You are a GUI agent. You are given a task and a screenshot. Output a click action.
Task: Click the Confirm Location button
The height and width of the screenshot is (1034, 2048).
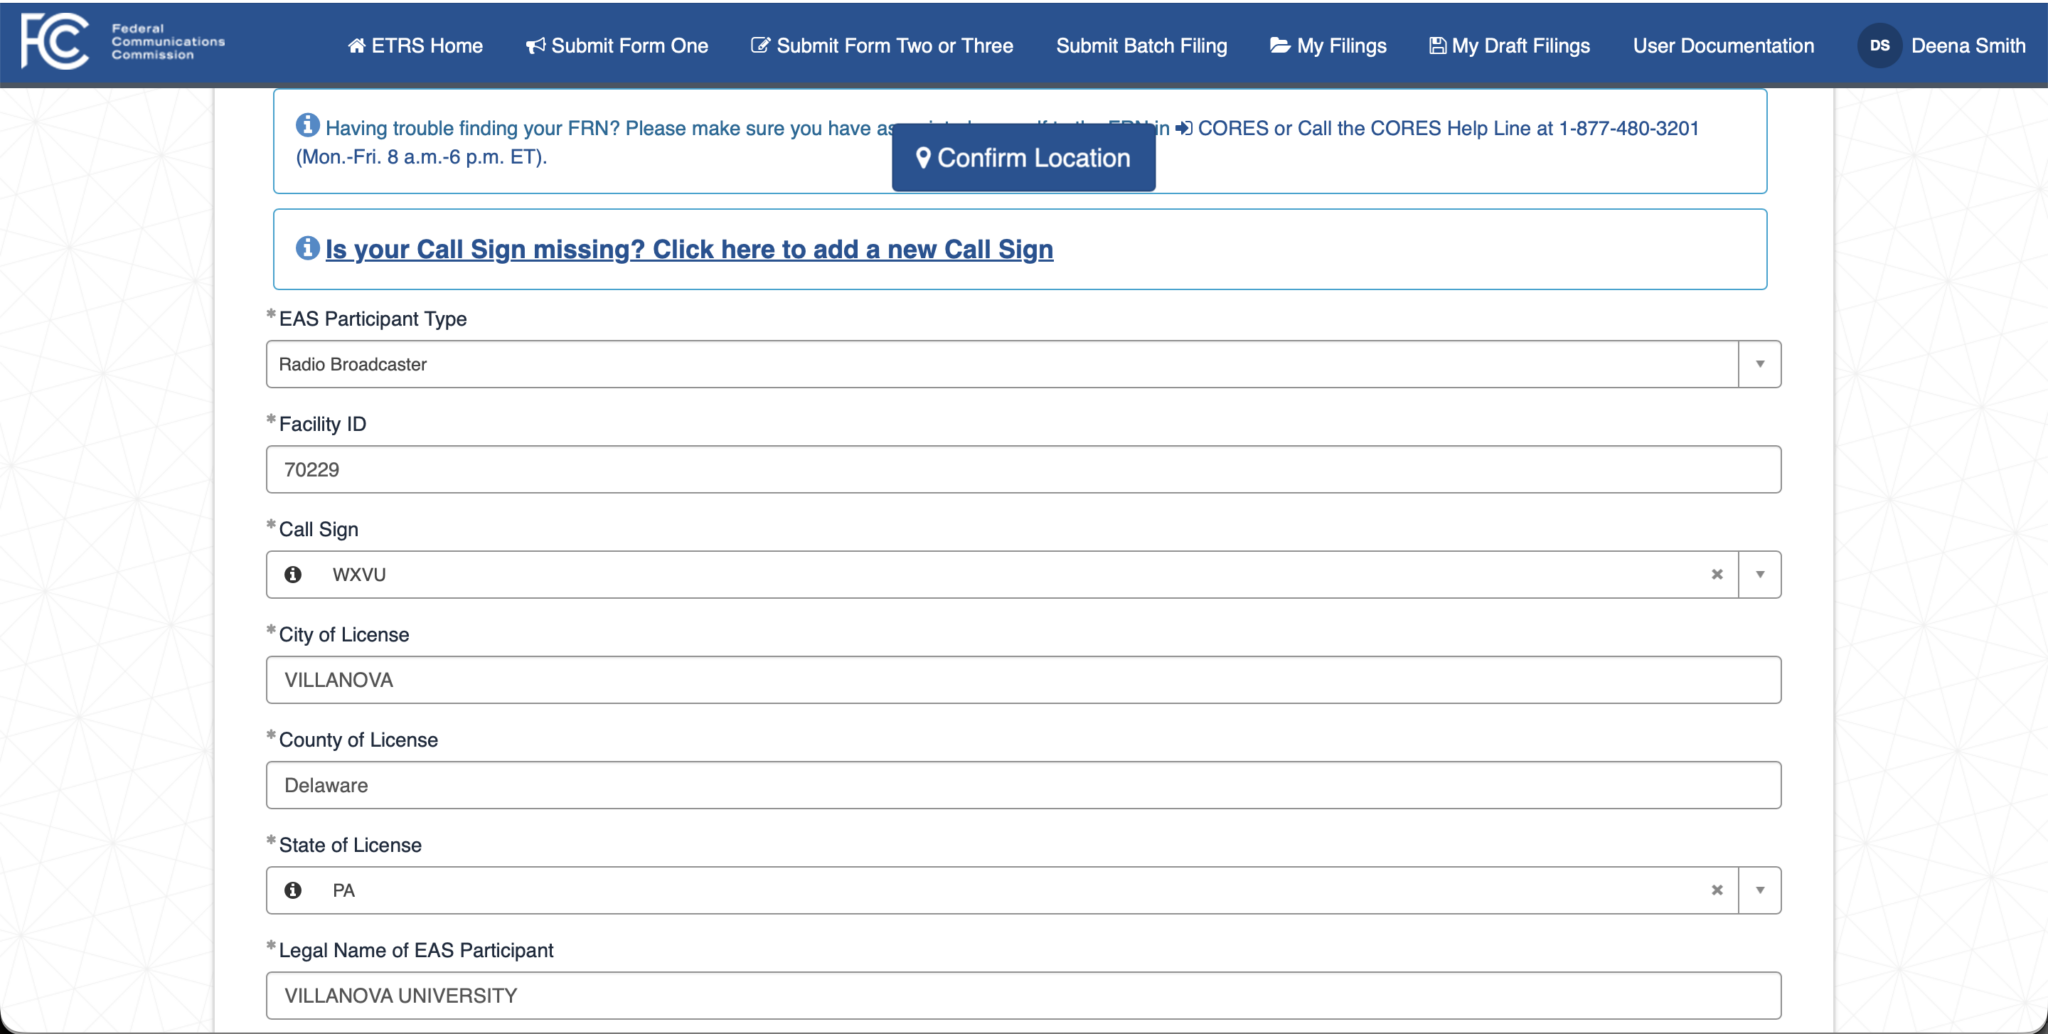(x=1024, y=158)
